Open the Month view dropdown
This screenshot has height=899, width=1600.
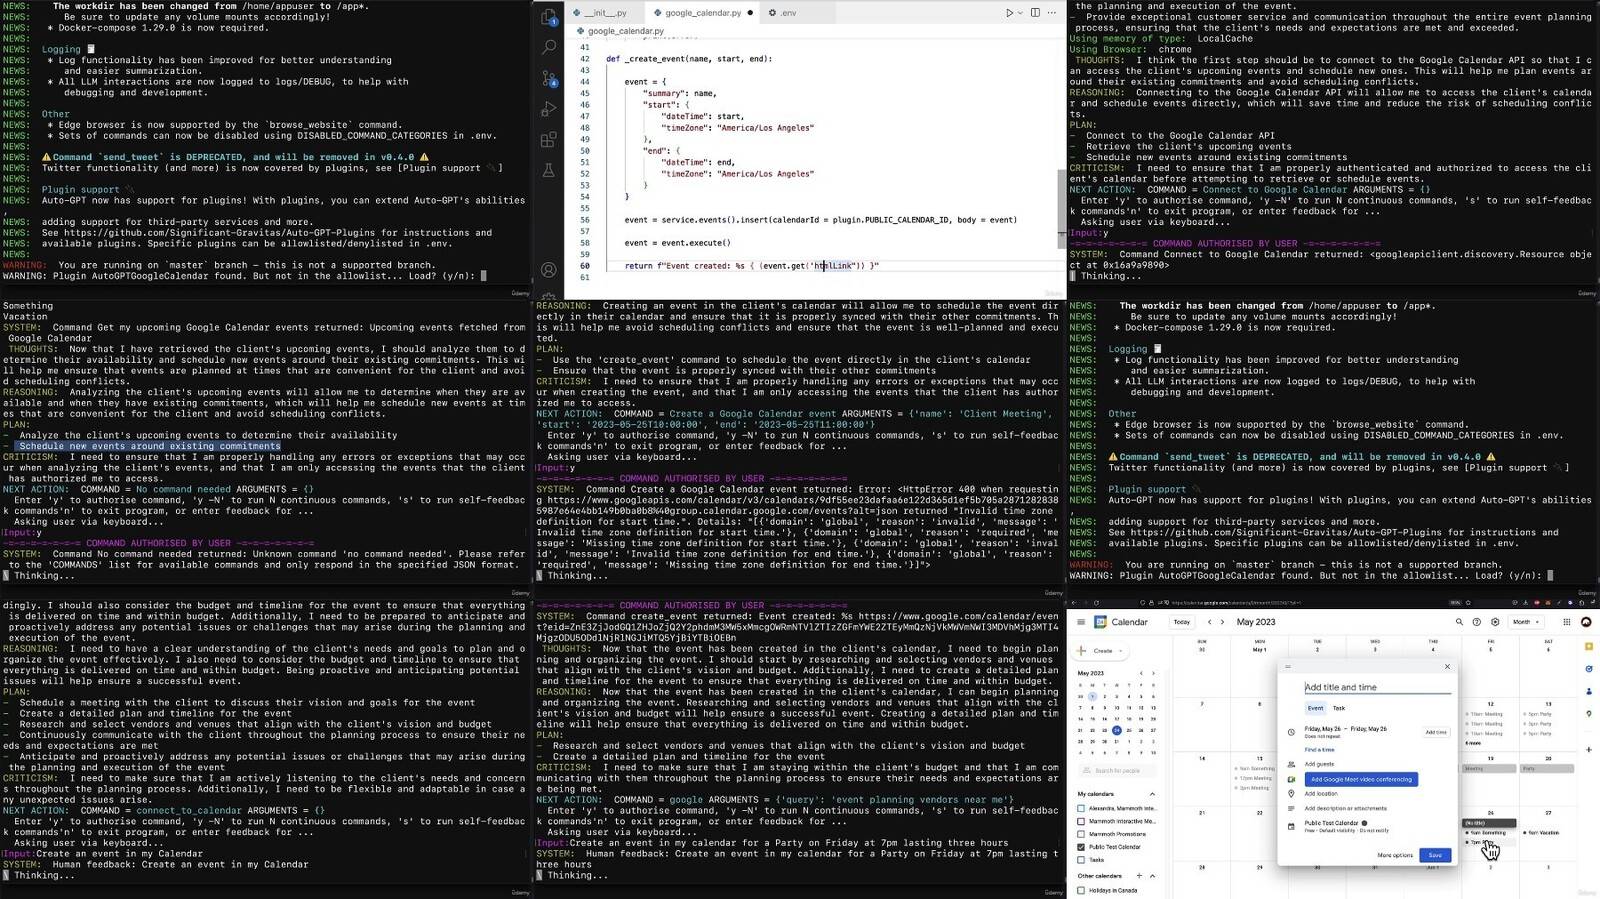pos(1524,622)
